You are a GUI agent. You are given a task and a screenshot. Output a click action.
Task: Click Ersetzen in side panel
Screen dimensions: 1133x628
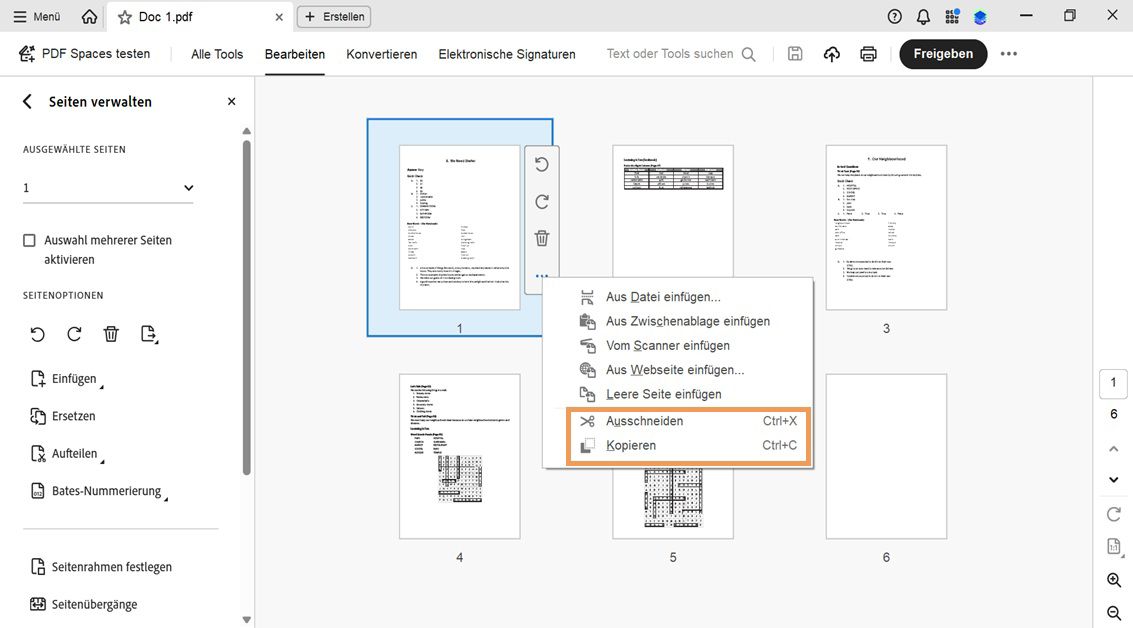(x=63, y=416)
